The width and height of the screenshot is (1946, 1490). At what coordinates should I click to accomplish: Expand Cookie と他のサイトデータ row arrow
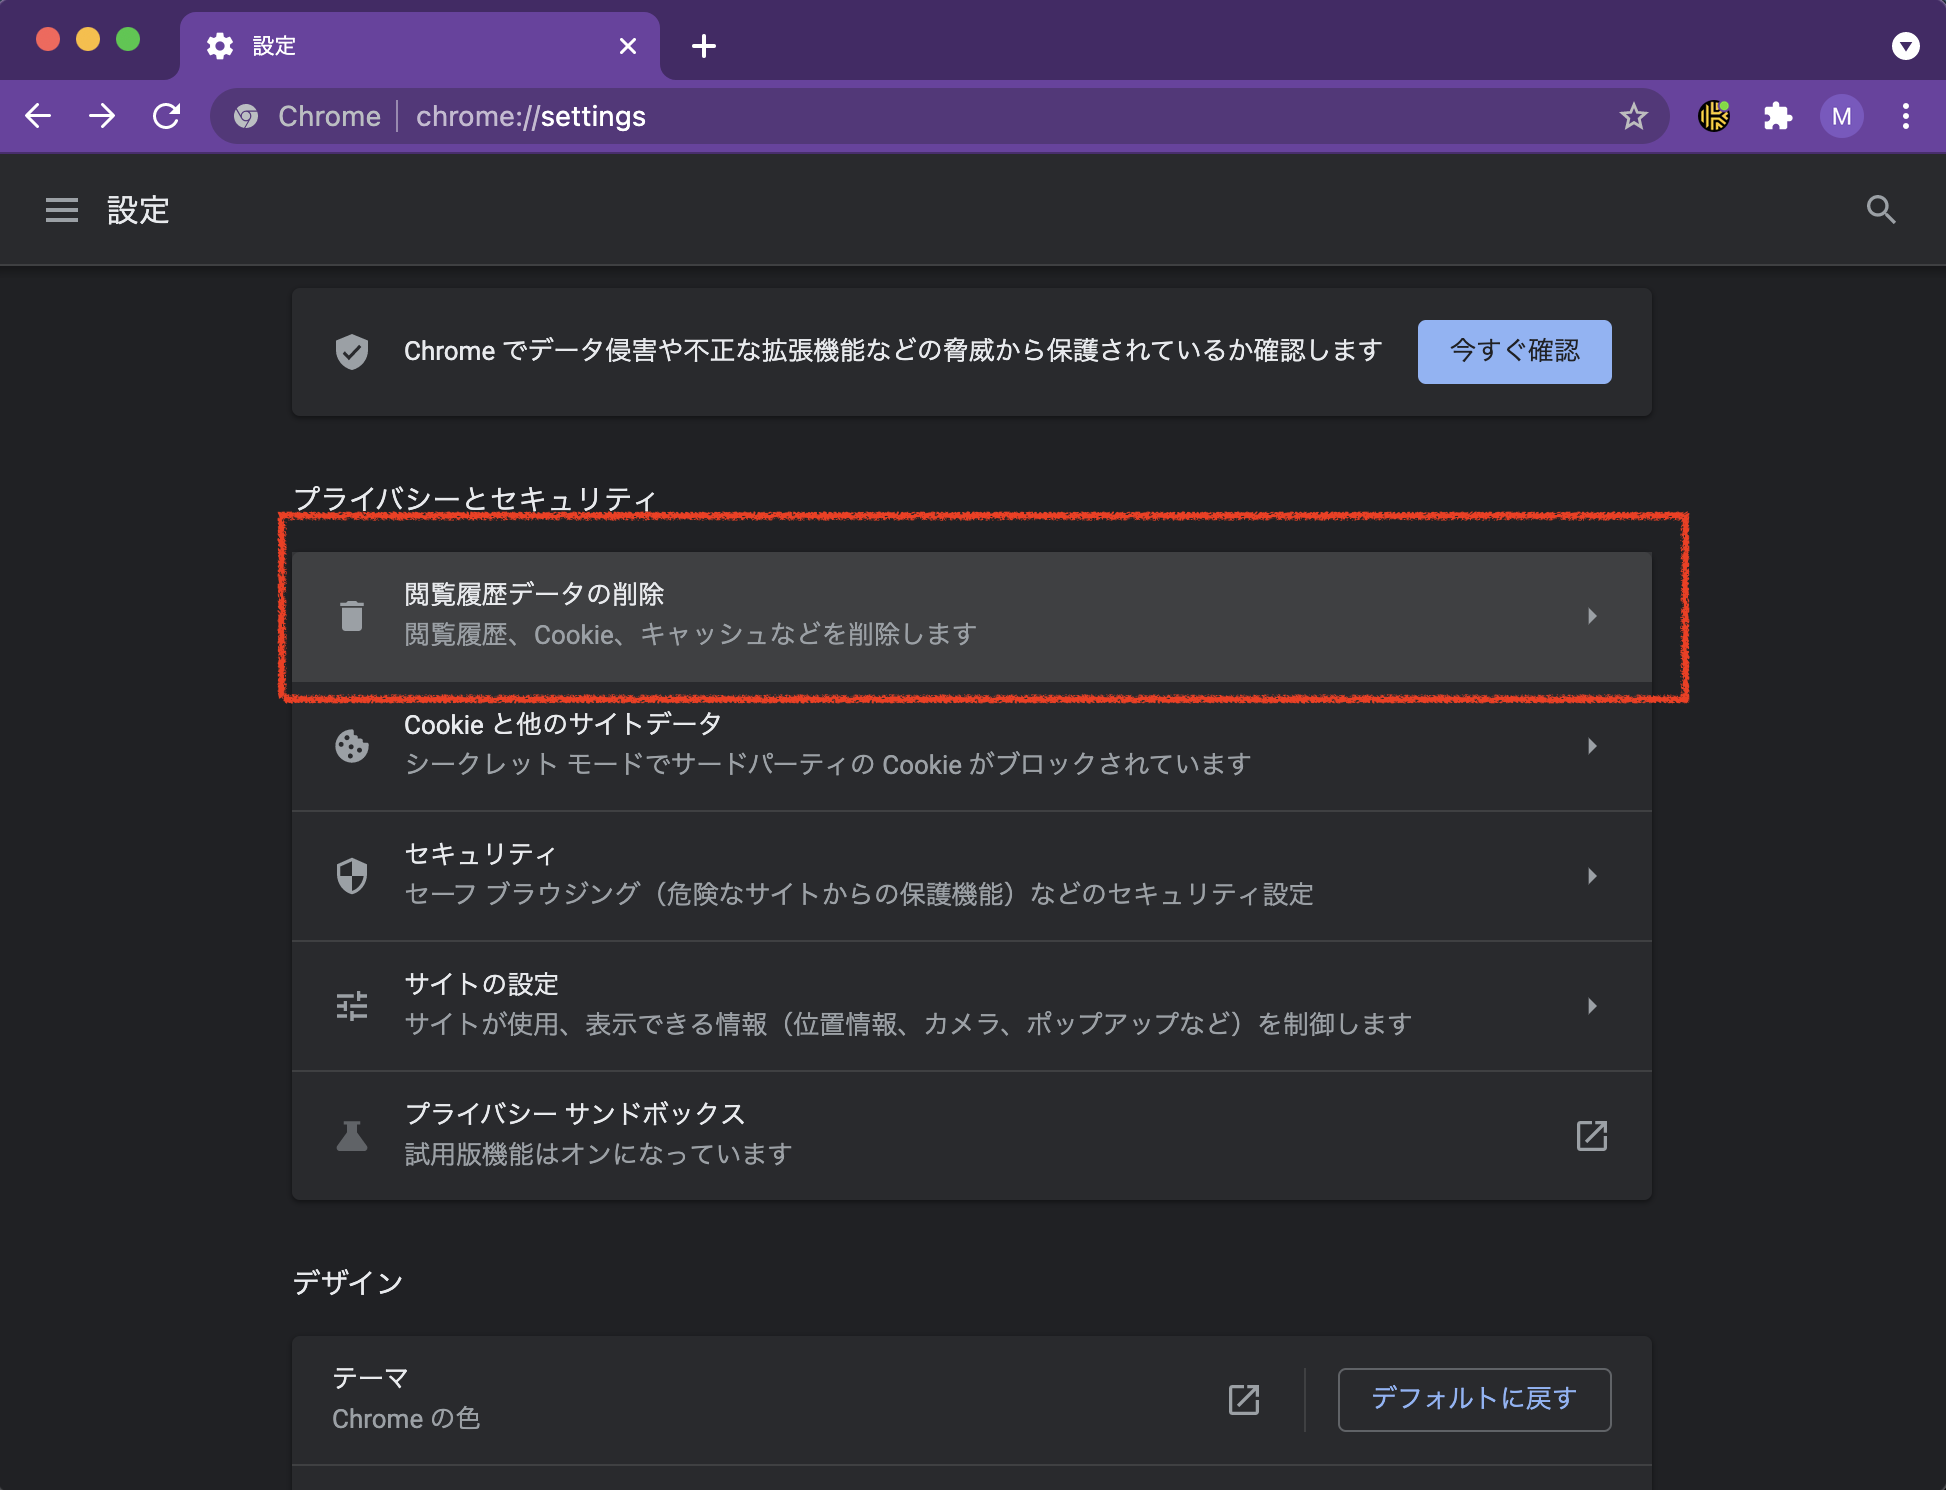tap(1592, 746)
